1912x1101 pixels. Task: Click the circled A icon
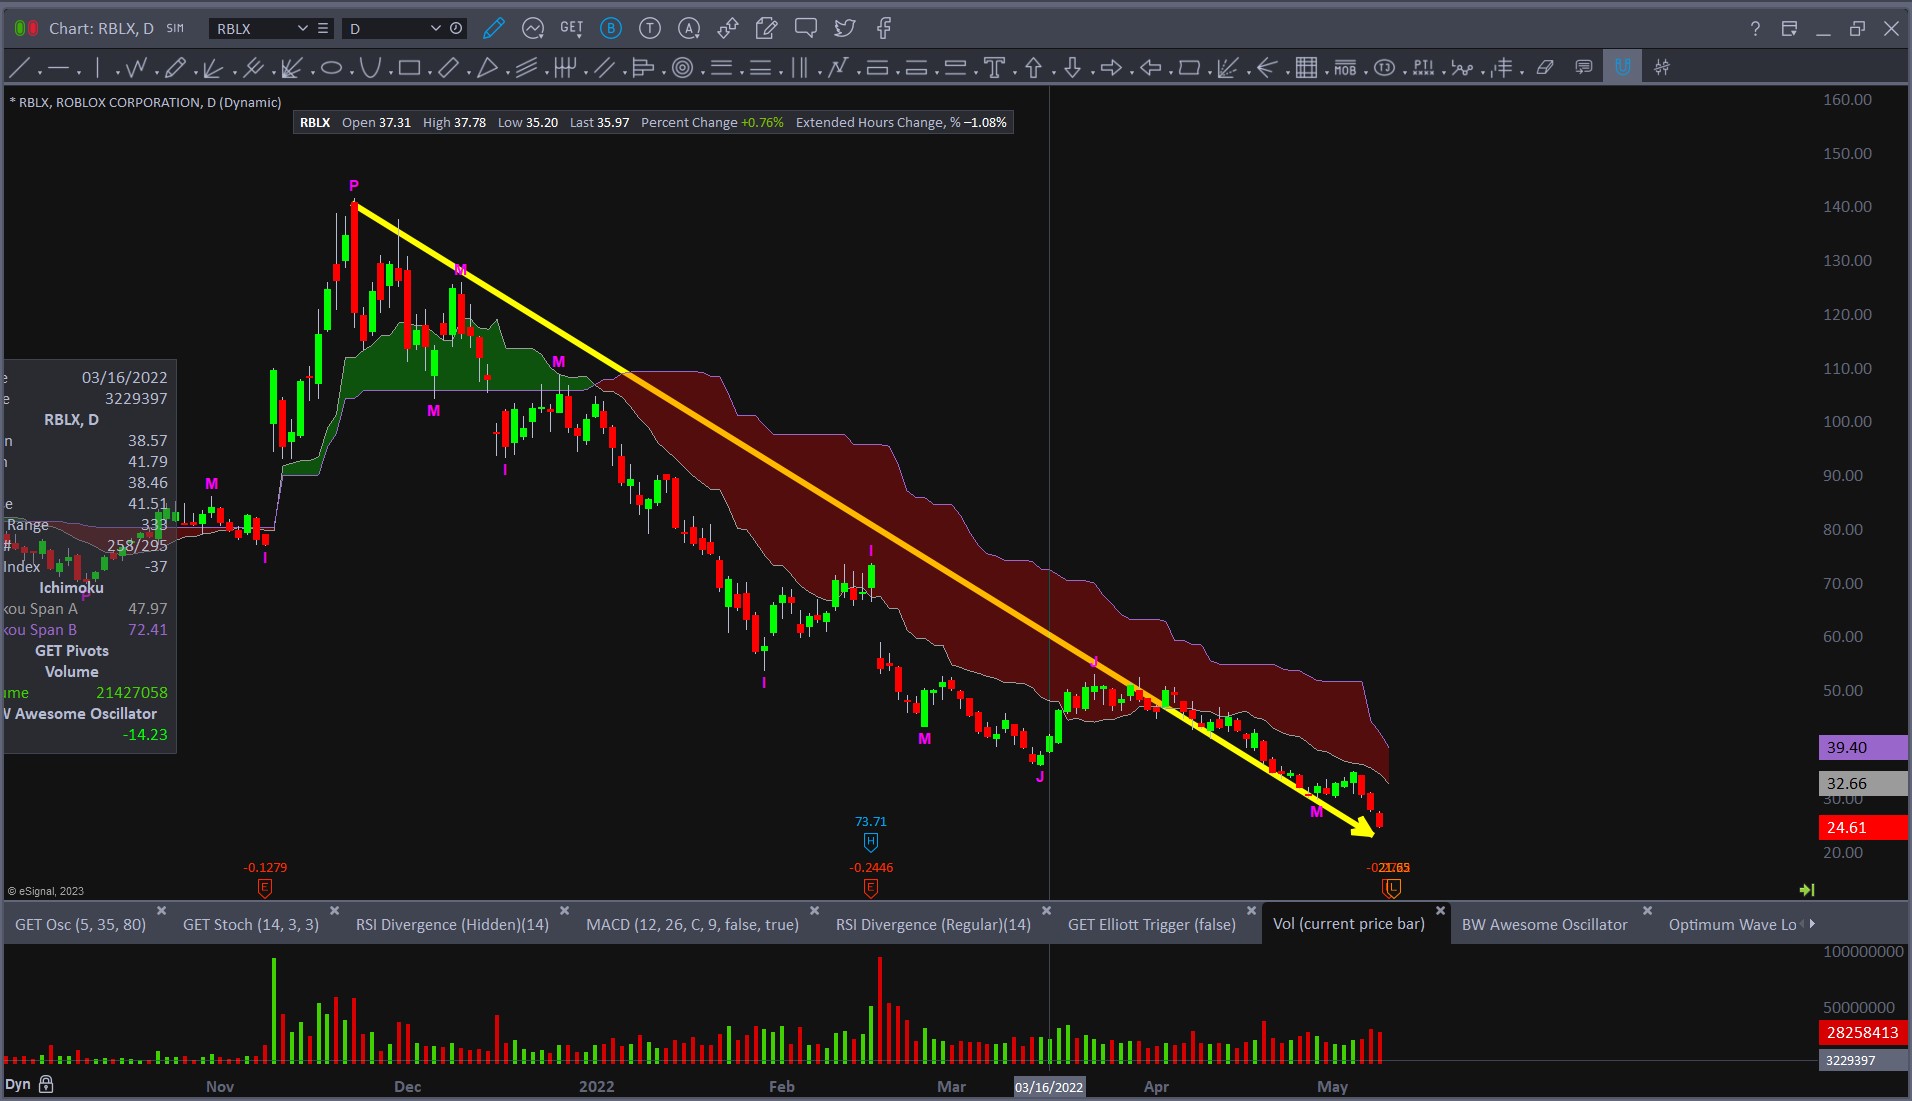[689, 29]
